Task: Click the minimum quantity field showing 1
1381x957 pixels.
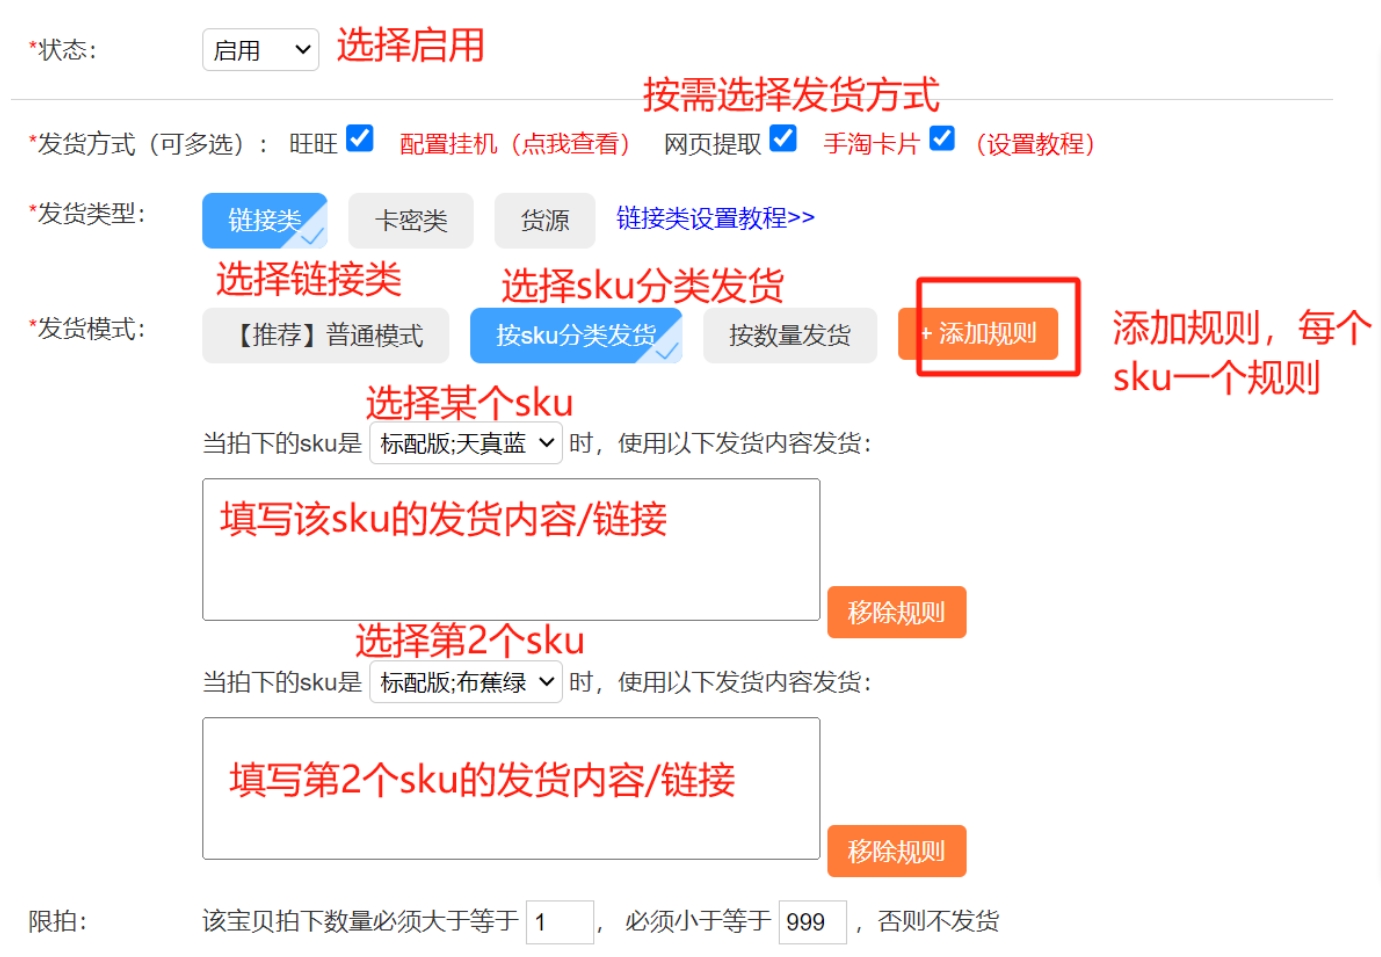Action: point(558,921)
